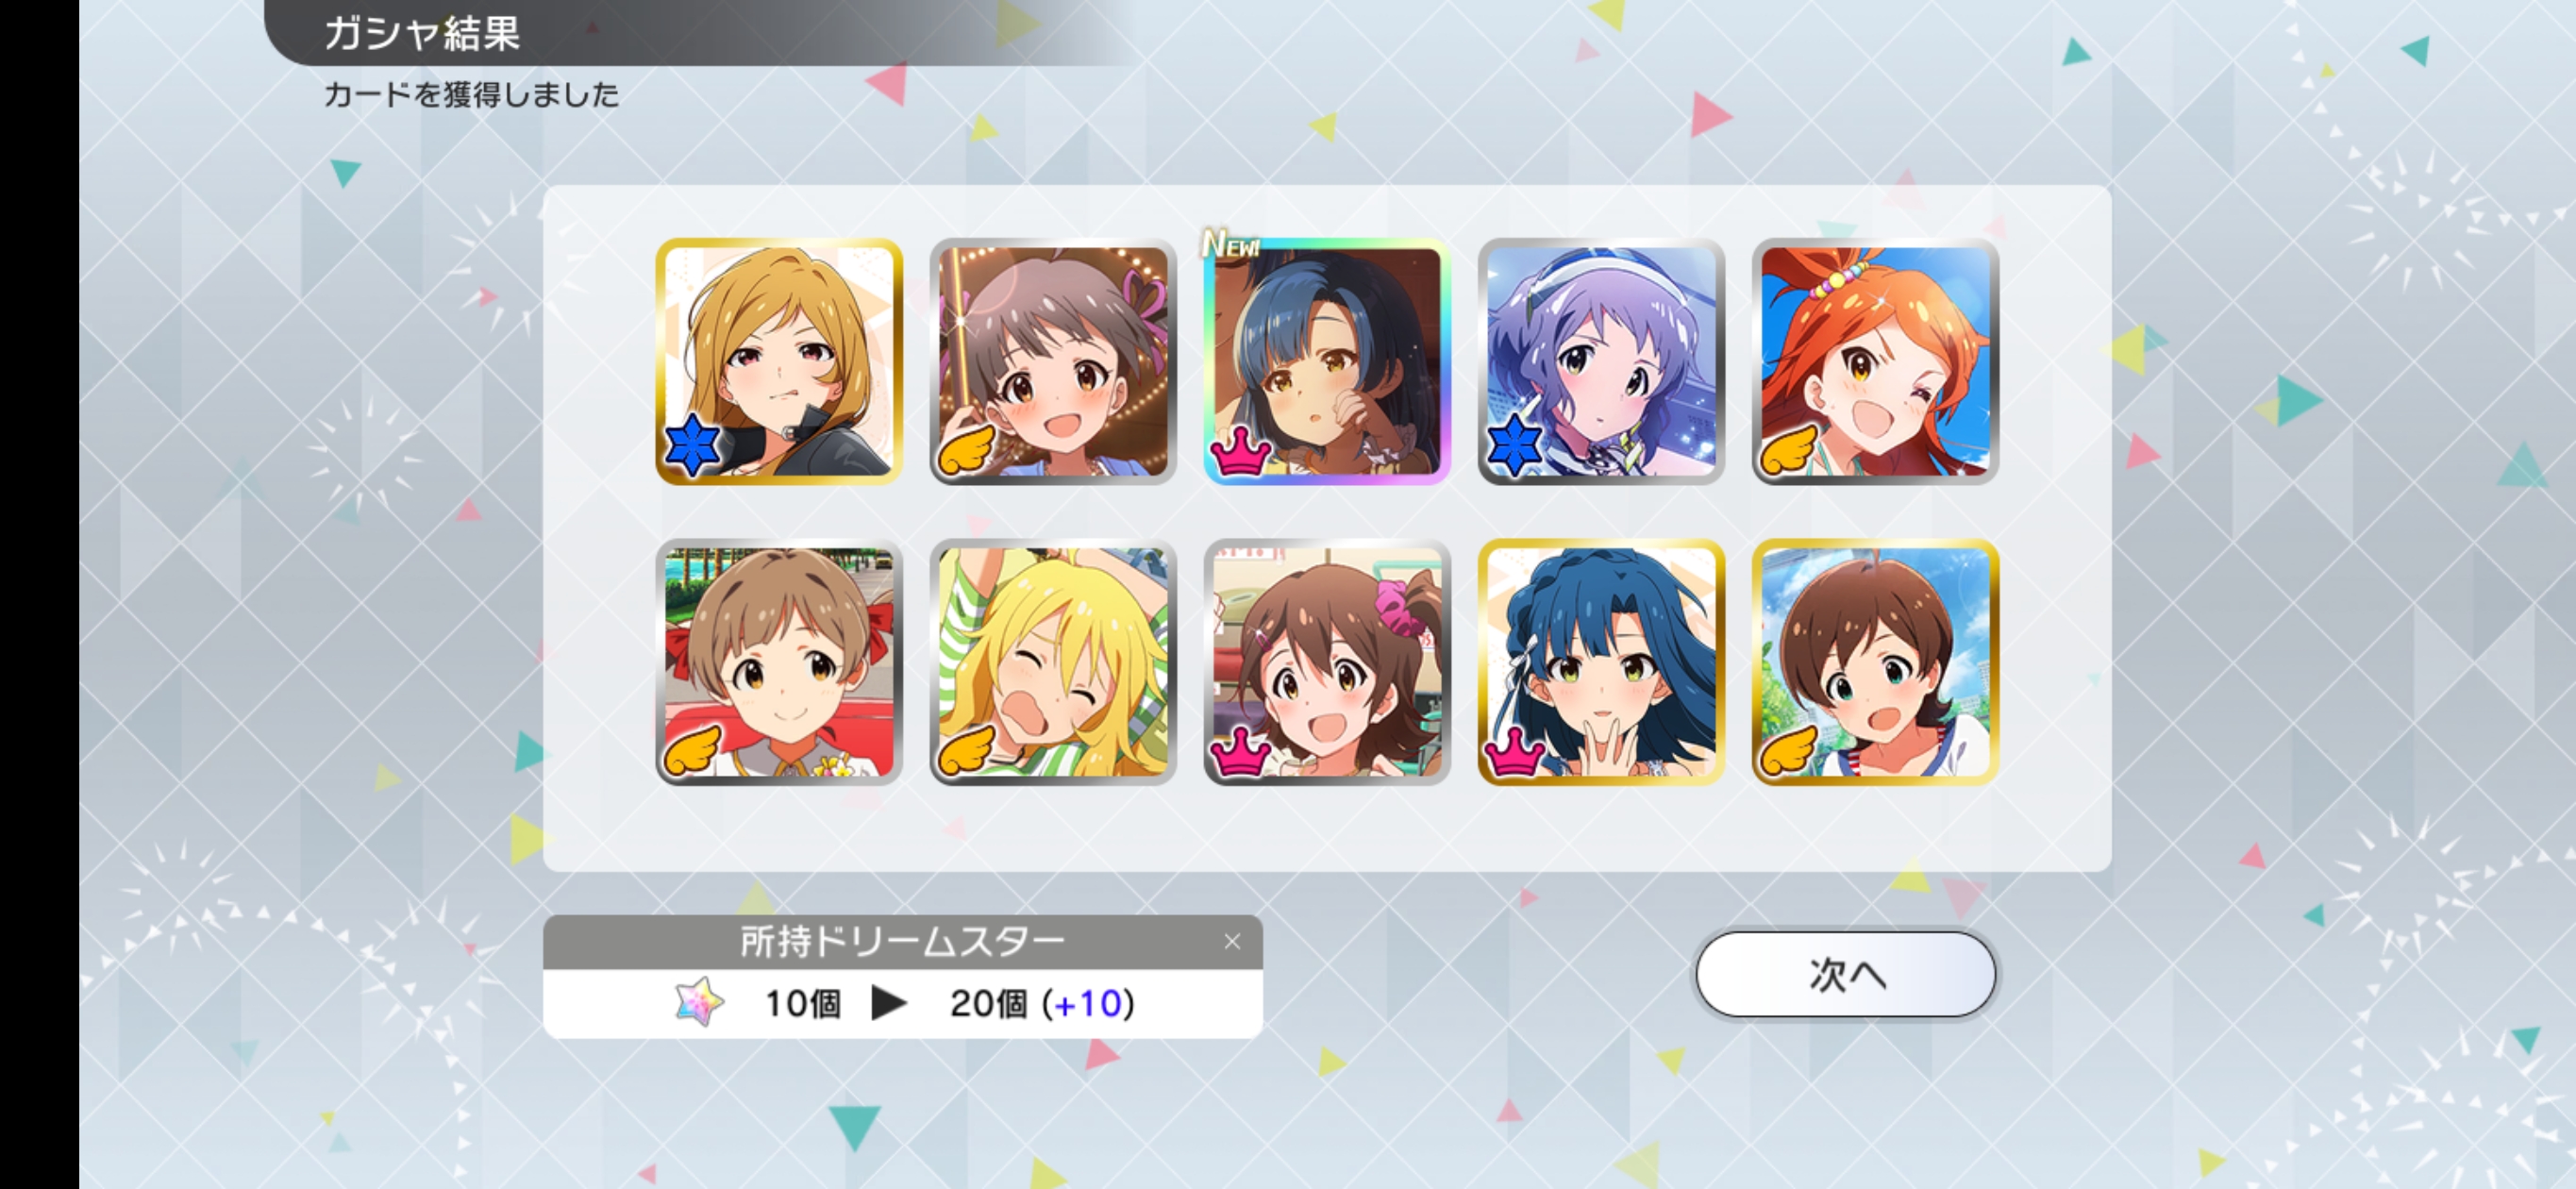
Task: Select the gray-haired girl with pink ribbon card
Action: point(1053,361)
